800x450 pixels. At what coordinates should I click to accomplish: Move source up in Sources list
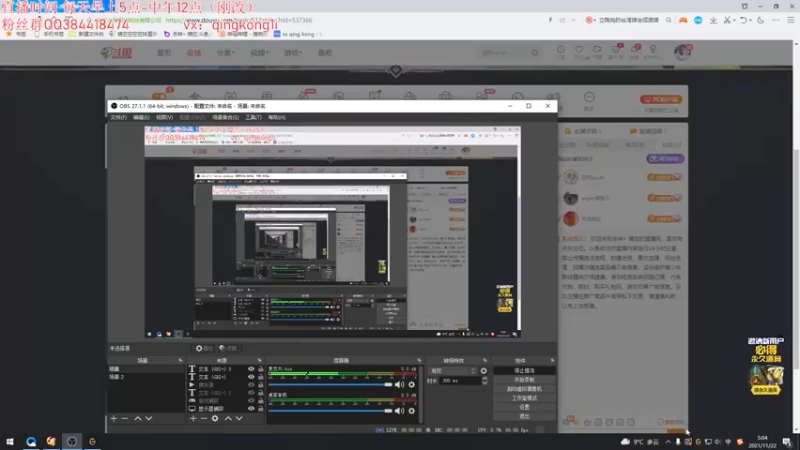click(228, 418)
